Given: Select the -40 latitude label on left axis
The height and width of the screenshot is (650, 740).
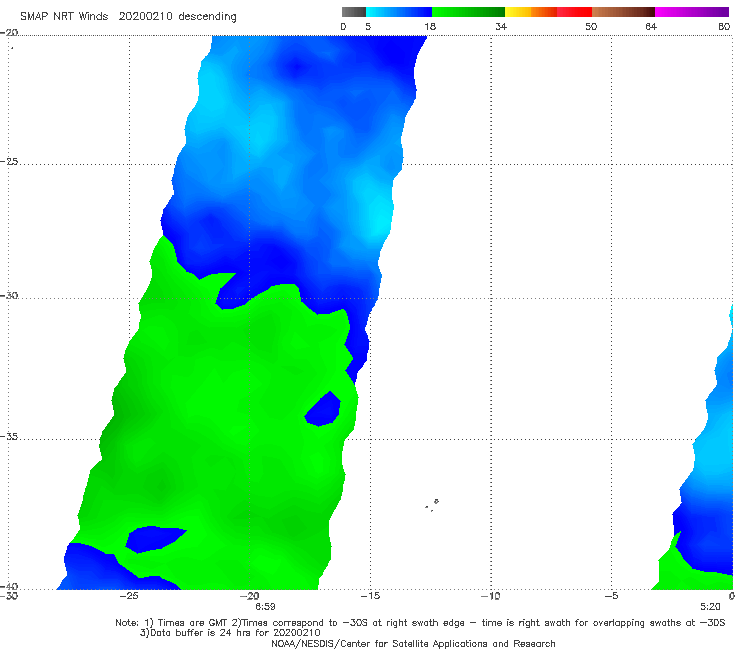Looking at the screenshot, I should click(9, 586).
